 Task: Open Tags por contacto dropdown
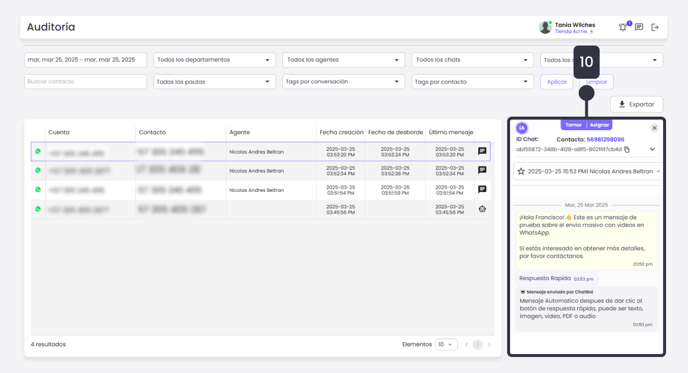pos(472,82)
